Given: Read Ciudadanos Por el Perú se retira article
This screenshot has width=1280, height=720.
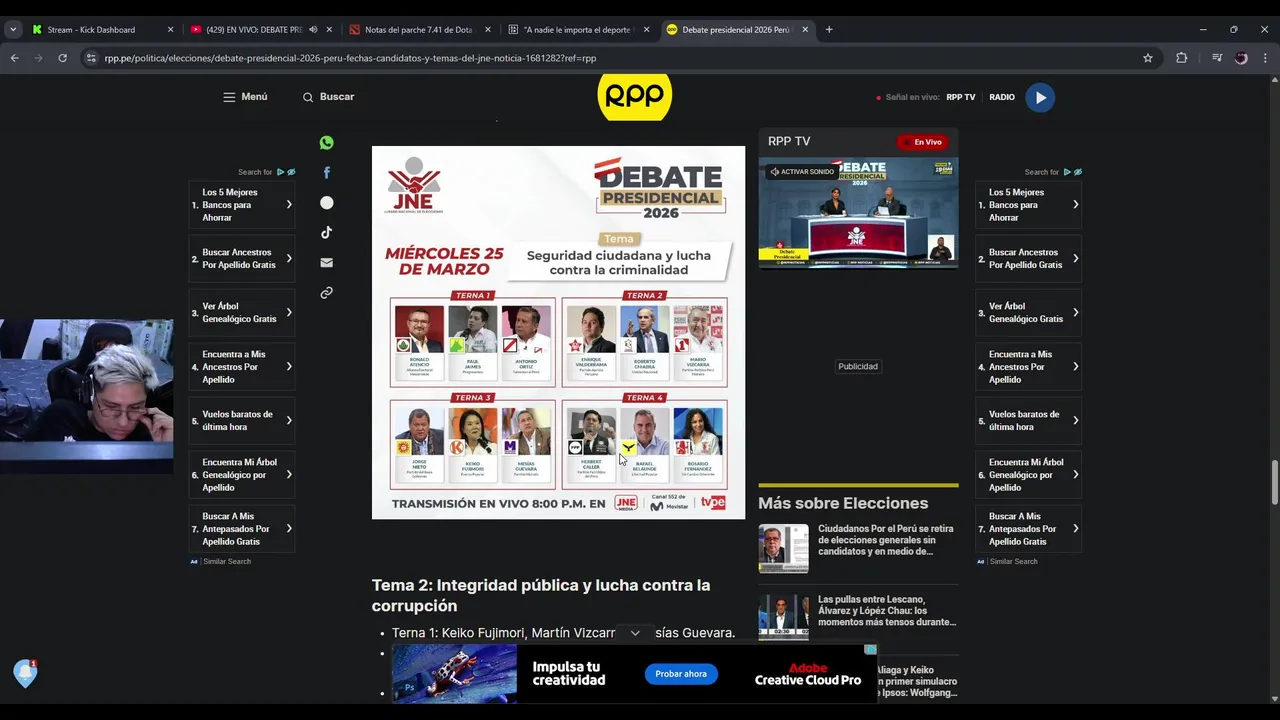Looking at the screenshot, I should [x=886, y=540].
